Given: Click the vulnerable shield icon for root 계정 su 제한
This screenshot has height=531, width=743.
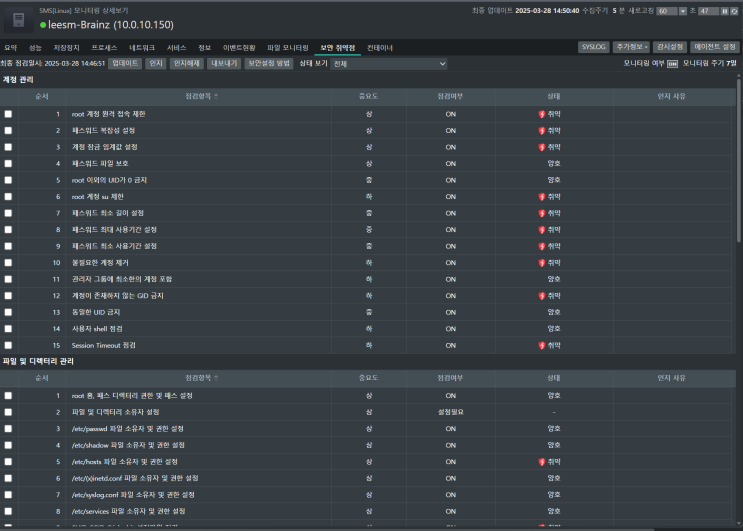Looking at the screenshot, I should (x=542, y=197).
